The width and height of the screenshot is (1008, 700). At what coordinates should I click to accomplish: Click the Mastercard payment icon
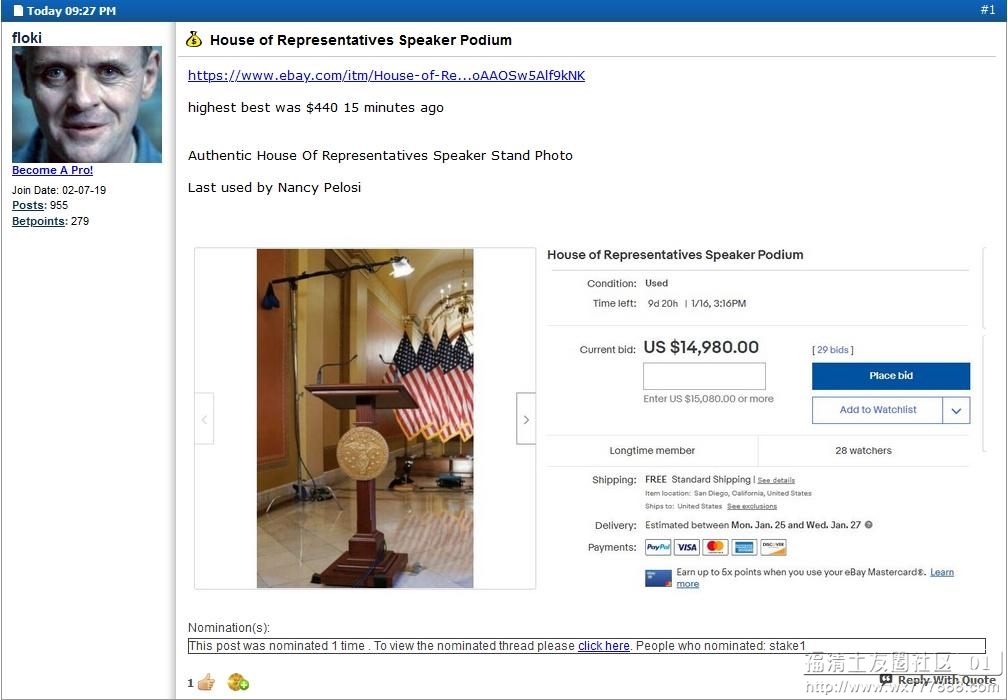tap(715, 547)
